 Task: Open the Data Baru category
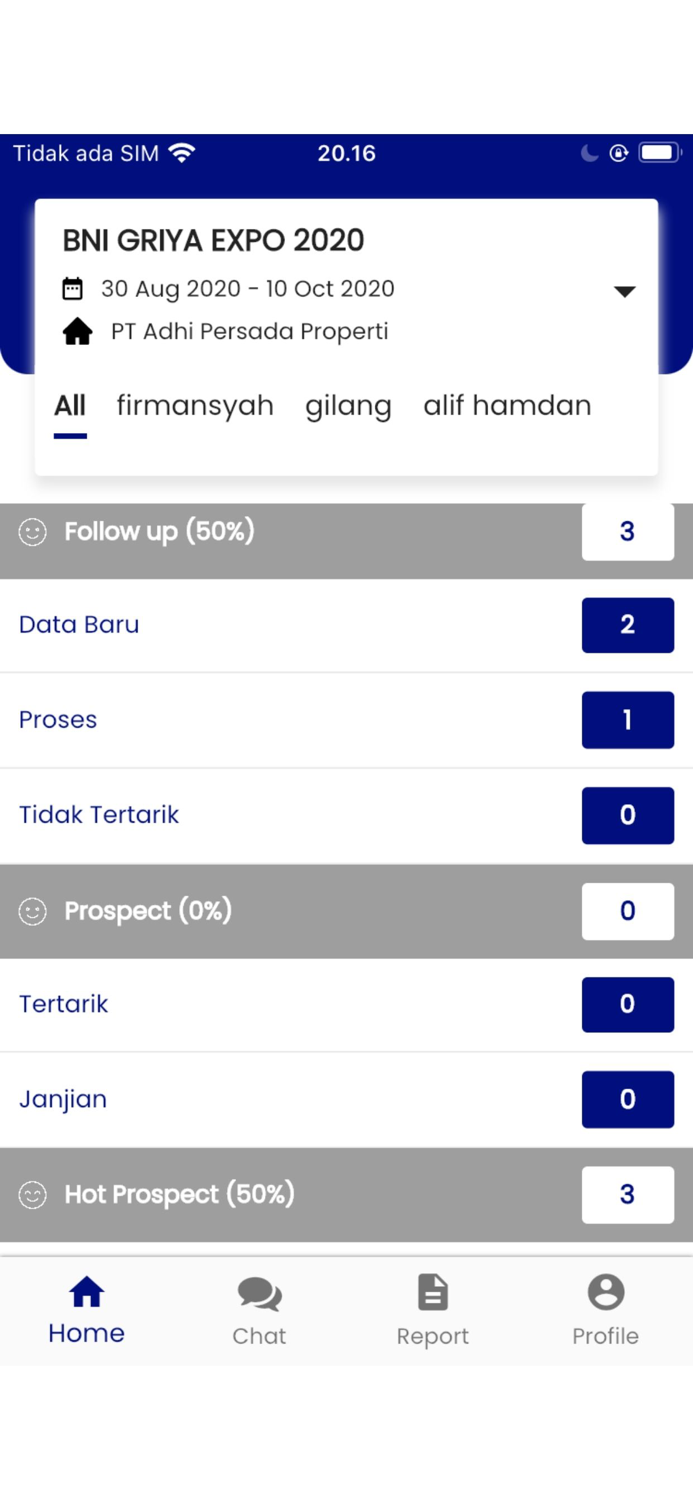click(79, 624)
